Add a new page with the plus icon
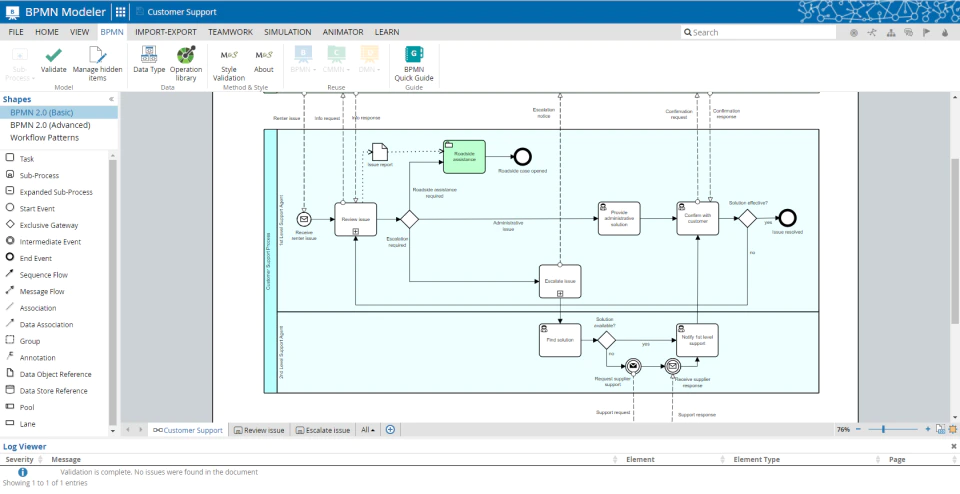 coord(390,430)
